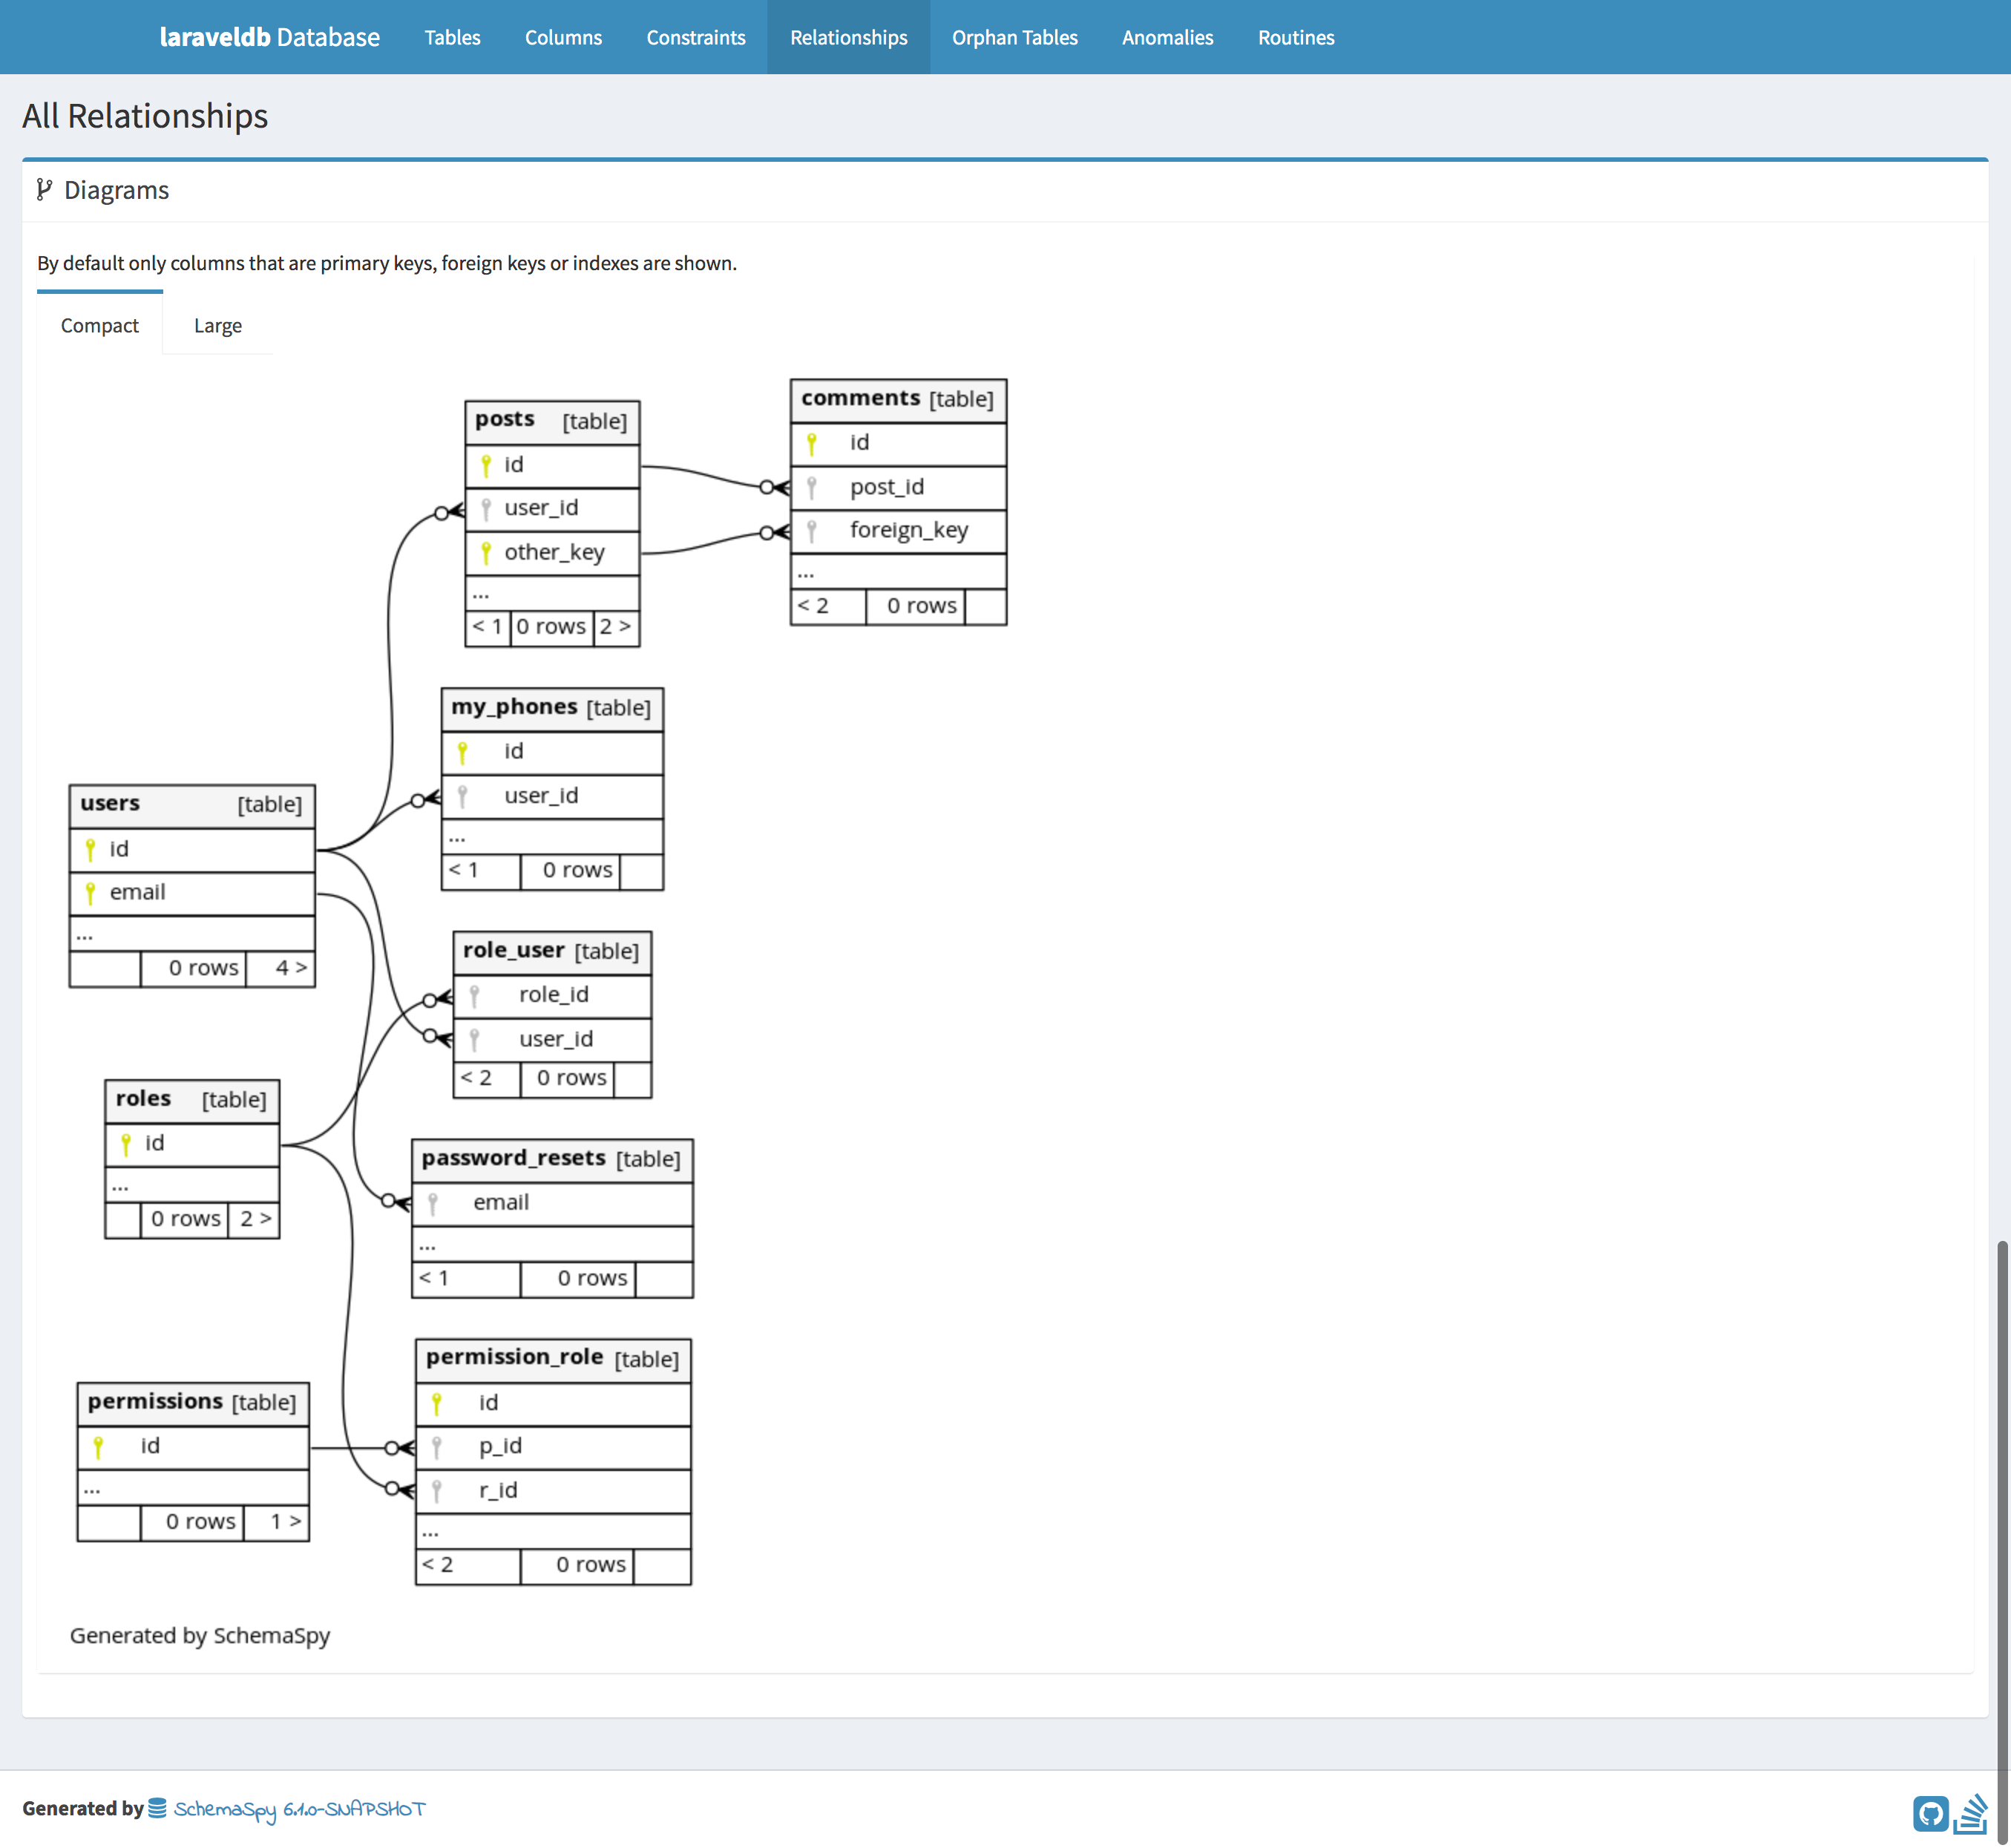This screenshot has width=2011, height=1848.
Task: Click the users id primary key icon
Action: pos(90,849)
